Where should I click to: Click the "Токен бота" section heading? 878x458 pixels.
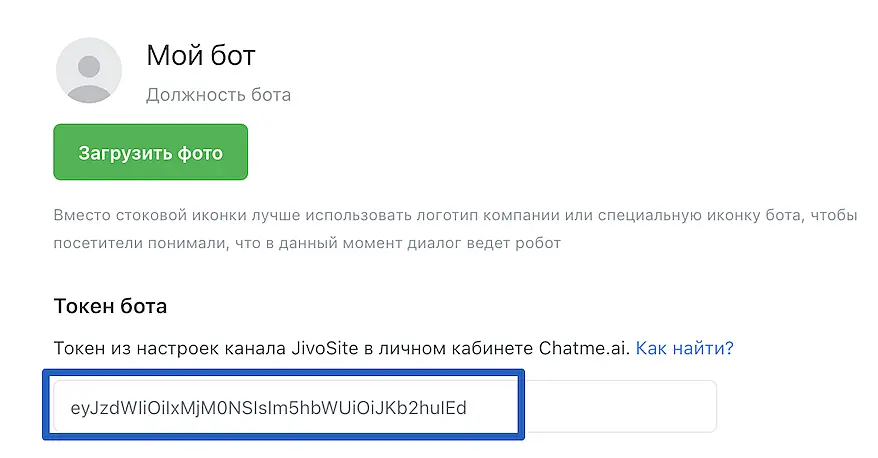pos(110,305)
